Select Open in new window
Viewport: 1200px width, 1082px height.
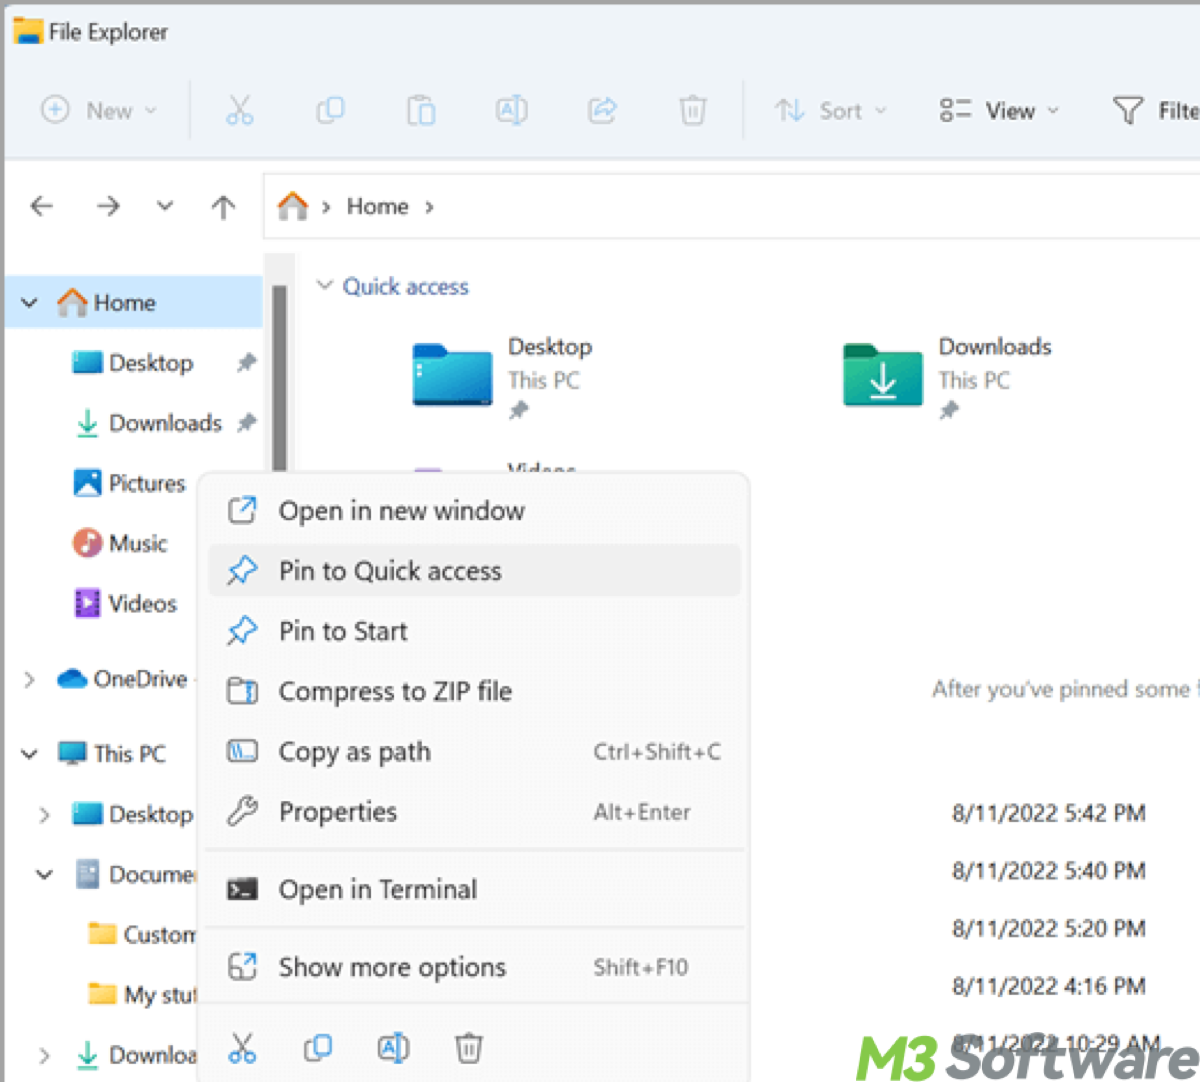pos(474,511)
